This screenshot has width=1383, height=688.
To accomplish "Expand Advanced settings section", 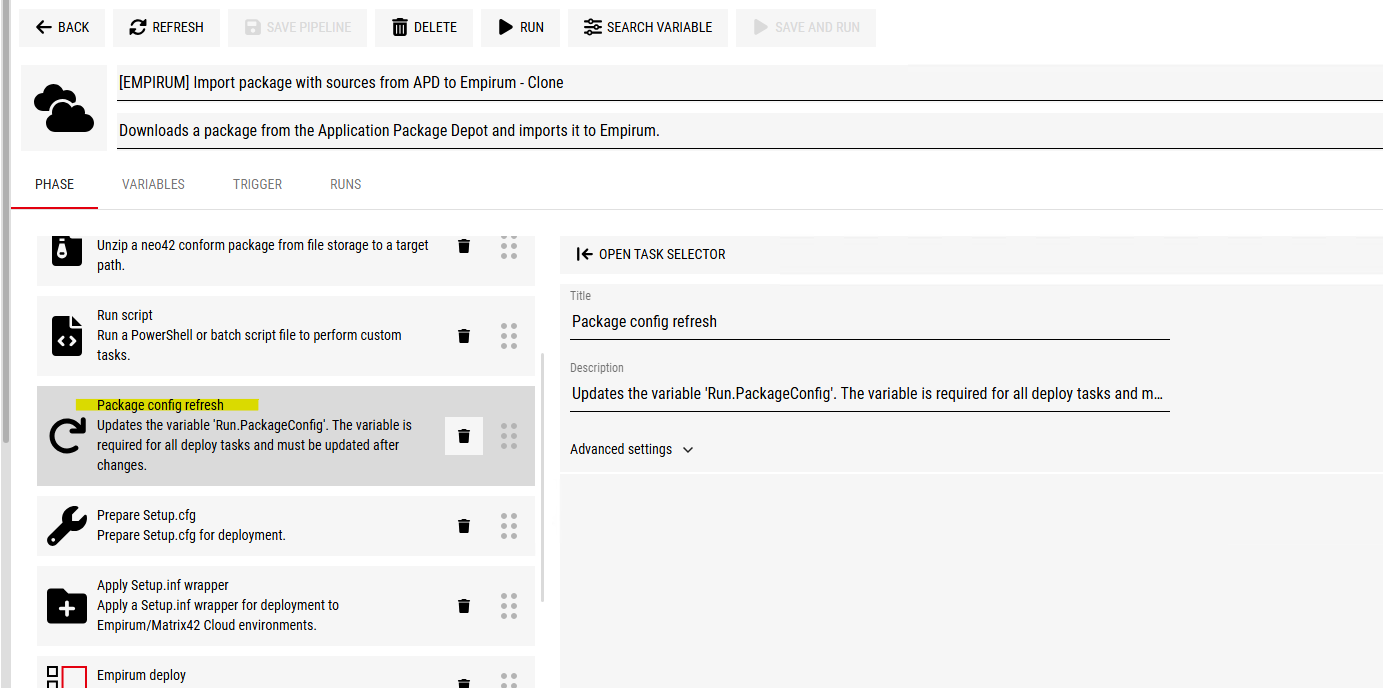I will click(x=632, y=450).
